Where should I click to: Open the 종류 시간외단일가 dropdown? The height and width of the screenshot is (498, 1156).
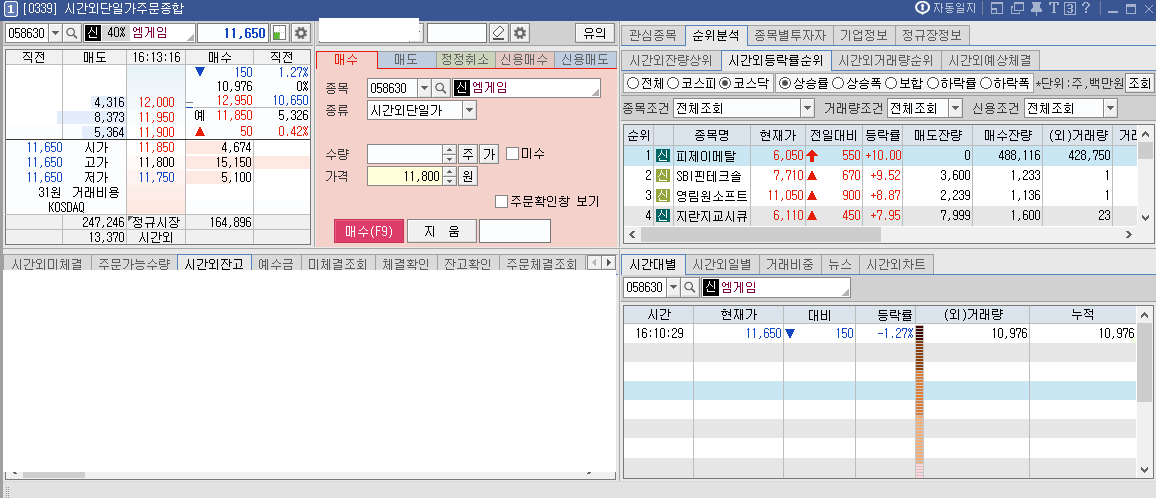[x=469, y=111]
